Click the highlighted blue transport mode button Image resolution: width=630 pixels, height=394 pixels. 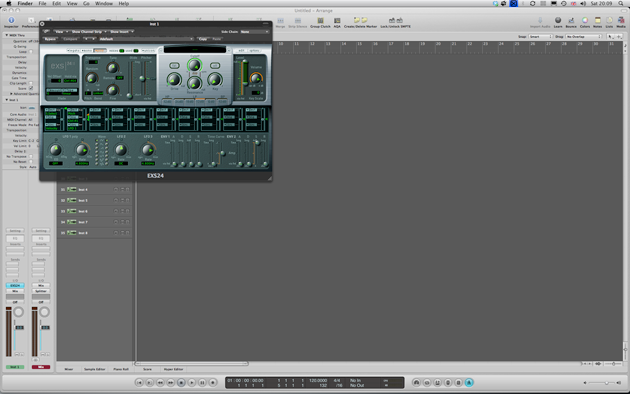pyautogui.click(x=469, y=383)
